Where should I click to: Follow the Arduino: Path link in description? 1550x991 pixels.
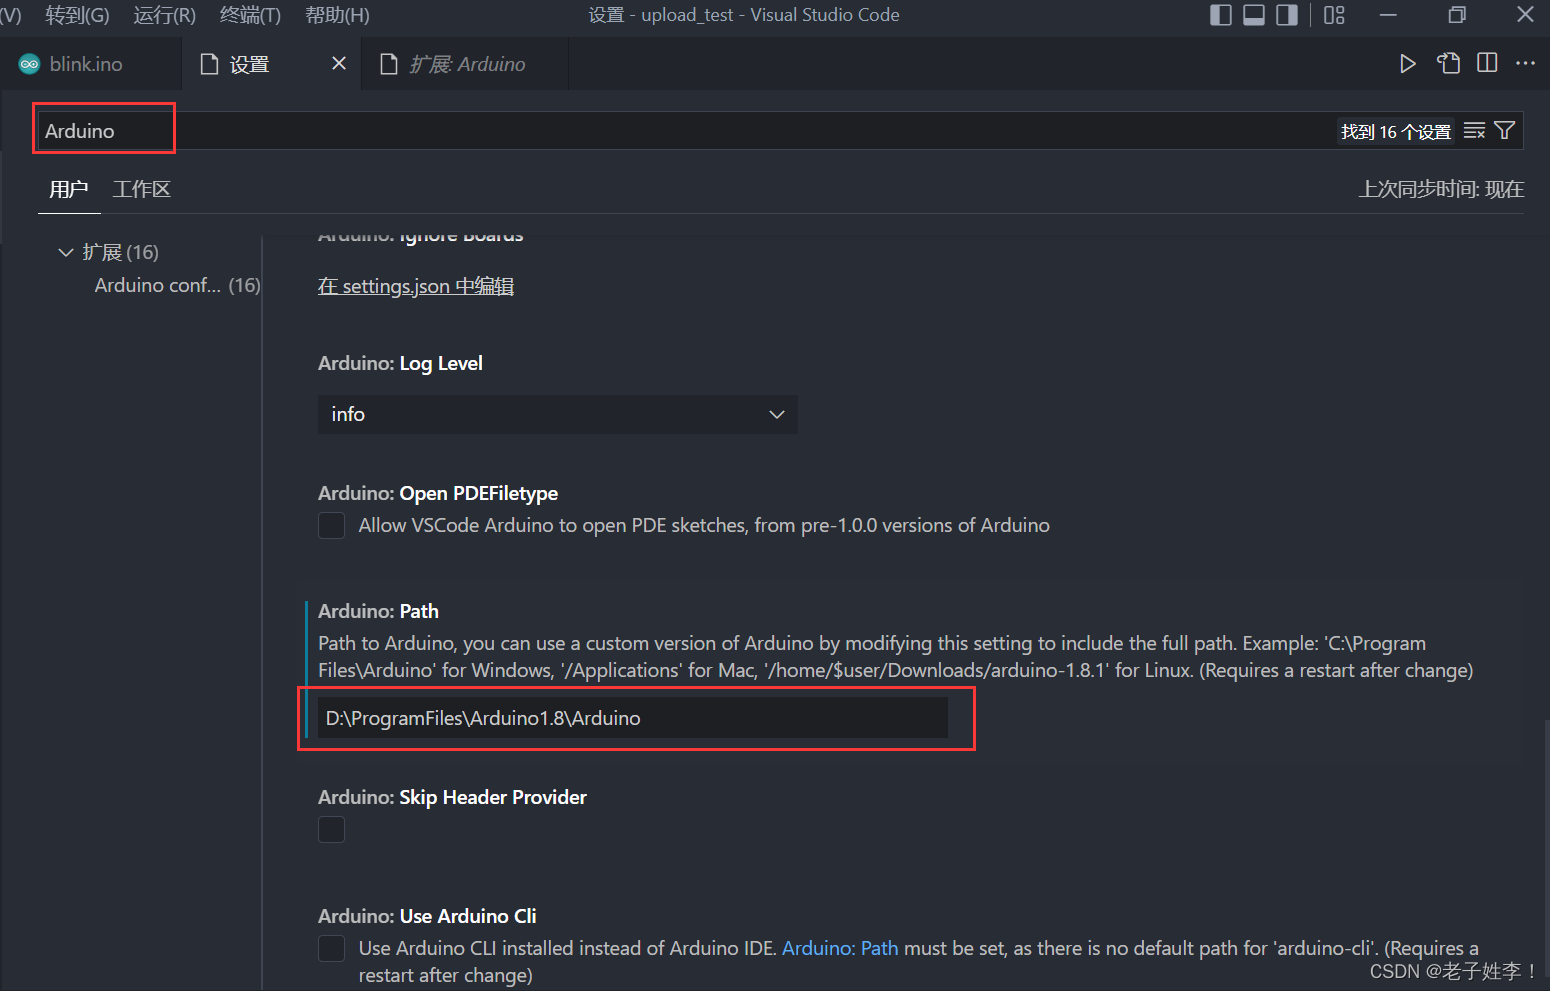[840, 948]
